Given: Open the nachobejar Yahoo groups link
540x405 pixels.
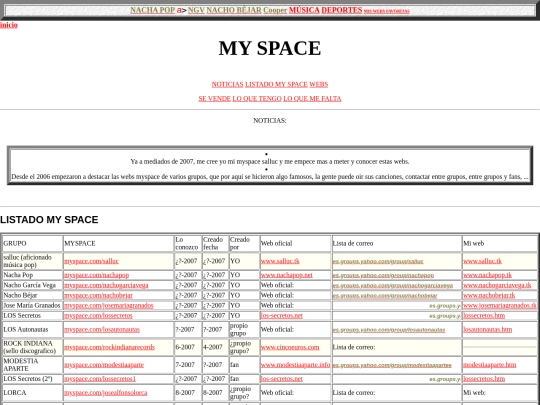Looking at the screenshot, I should (385, 295).
